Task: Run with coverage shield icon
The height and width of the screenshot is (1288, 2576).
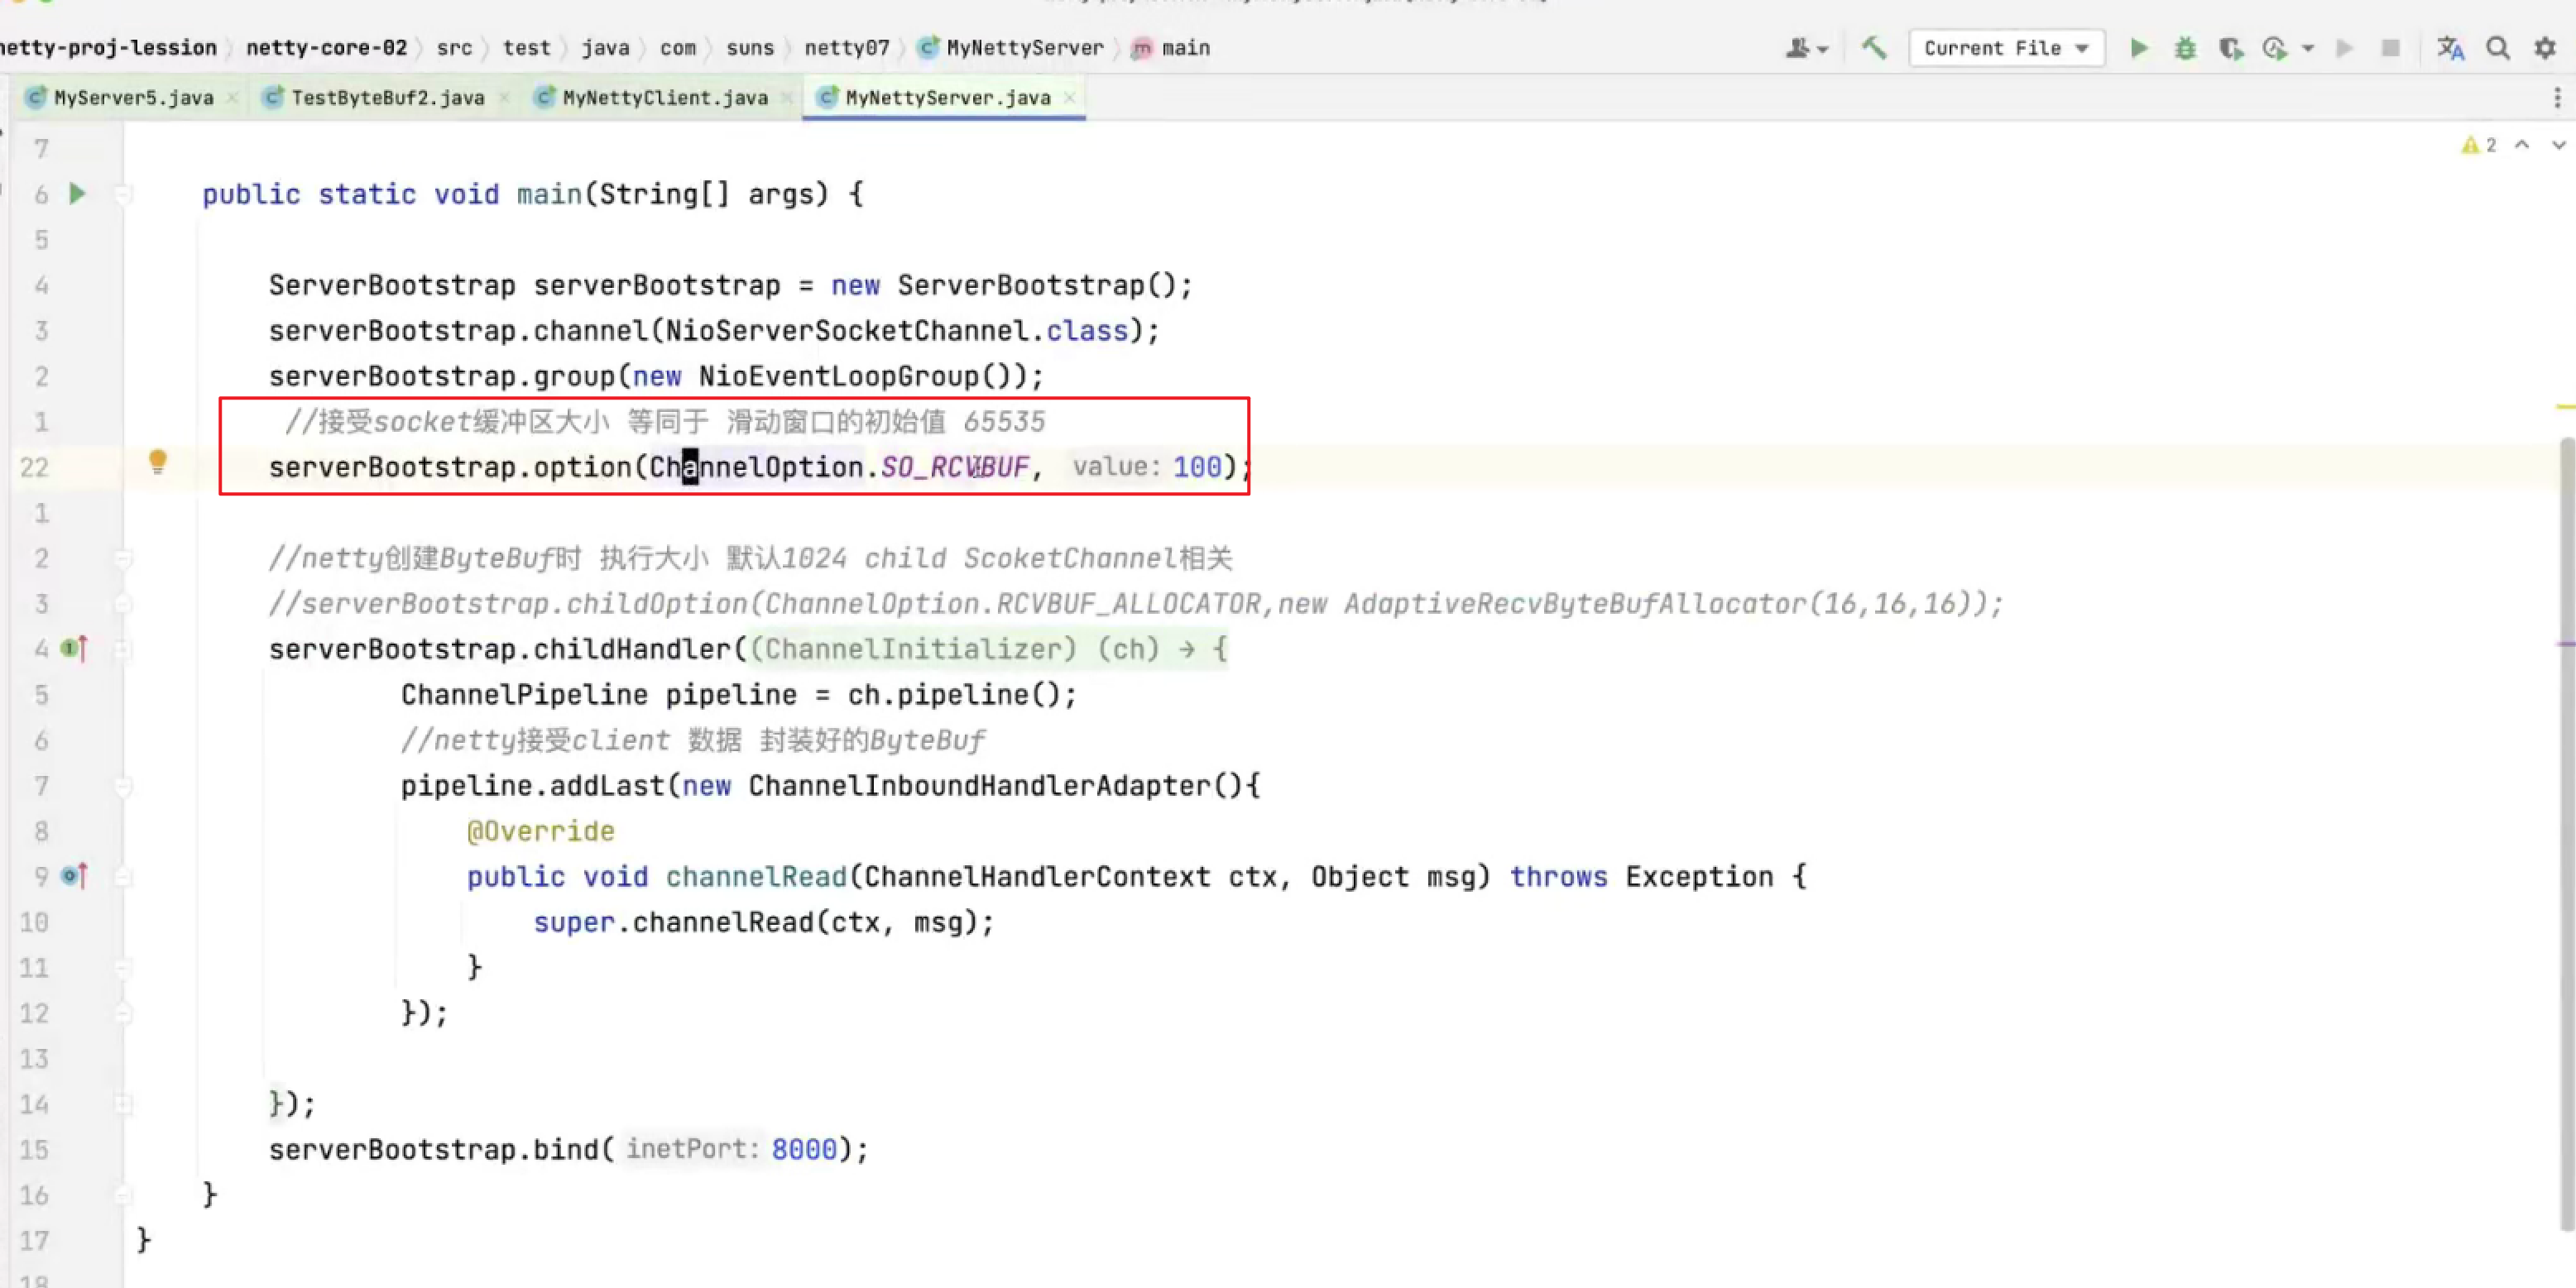Action: [x=2230, y=48]
